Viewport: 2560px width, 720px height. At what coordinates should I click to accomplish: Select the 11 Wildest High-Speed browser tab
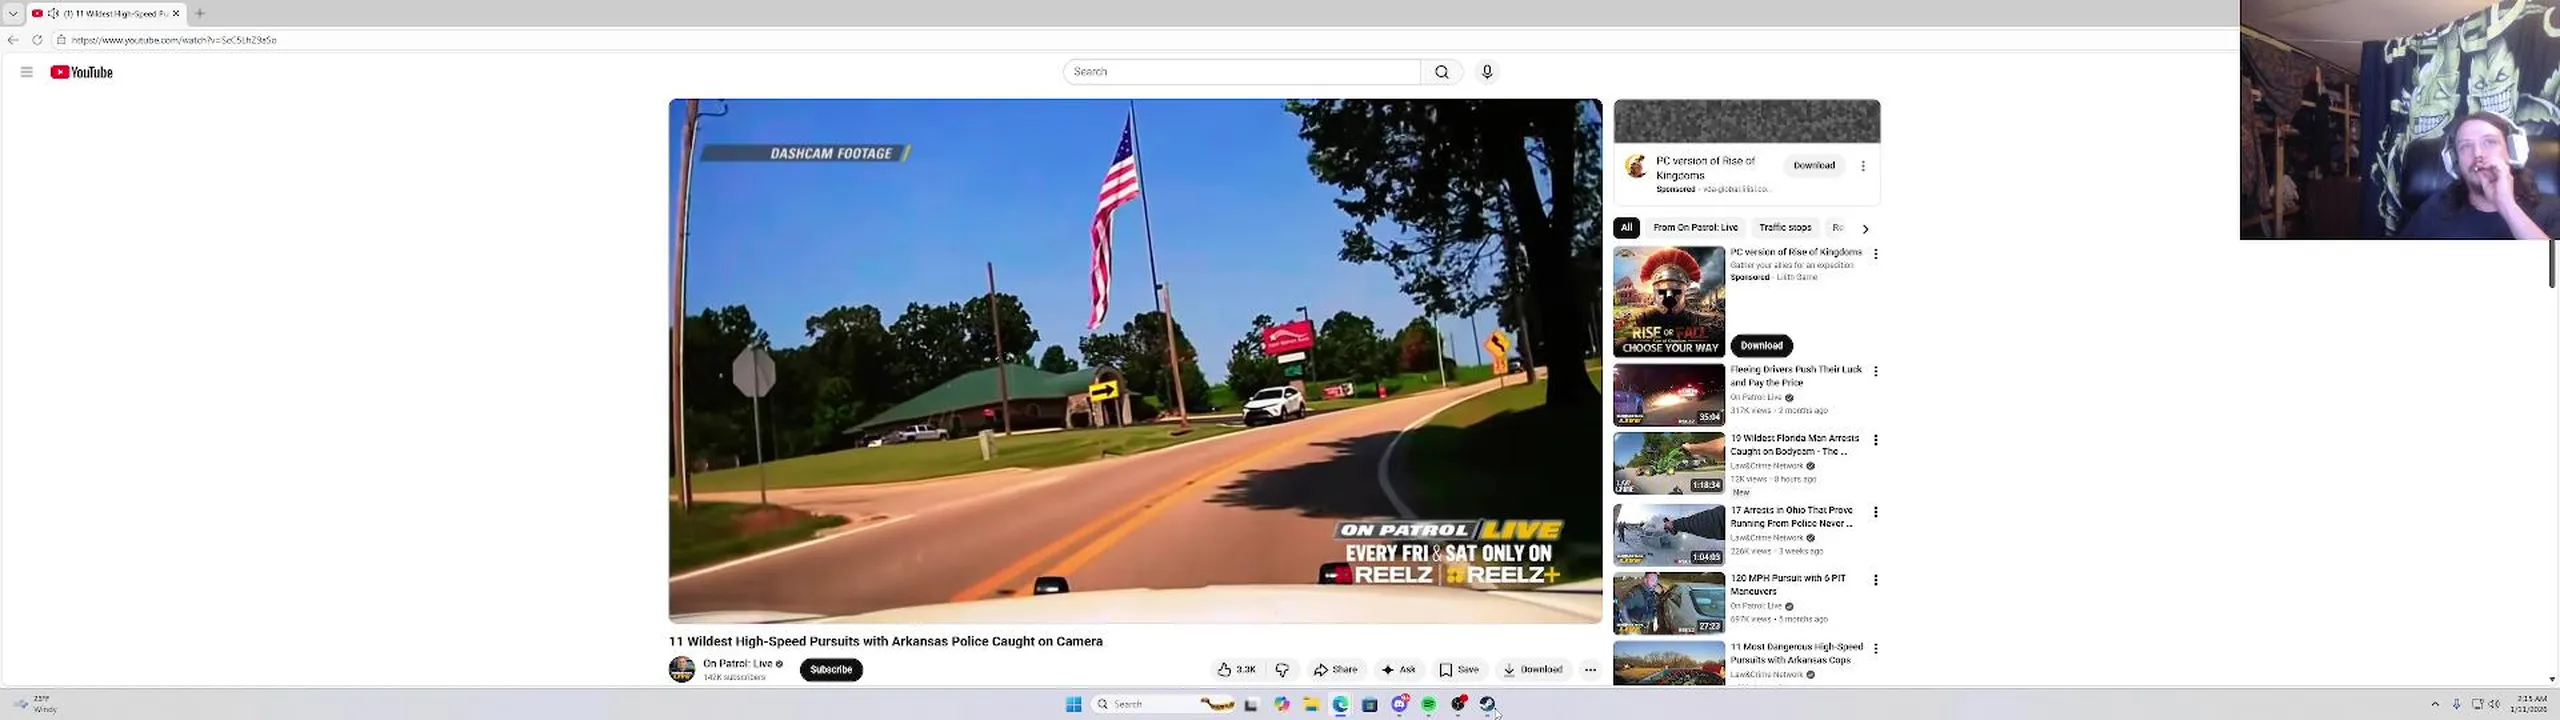click(107, 14)
